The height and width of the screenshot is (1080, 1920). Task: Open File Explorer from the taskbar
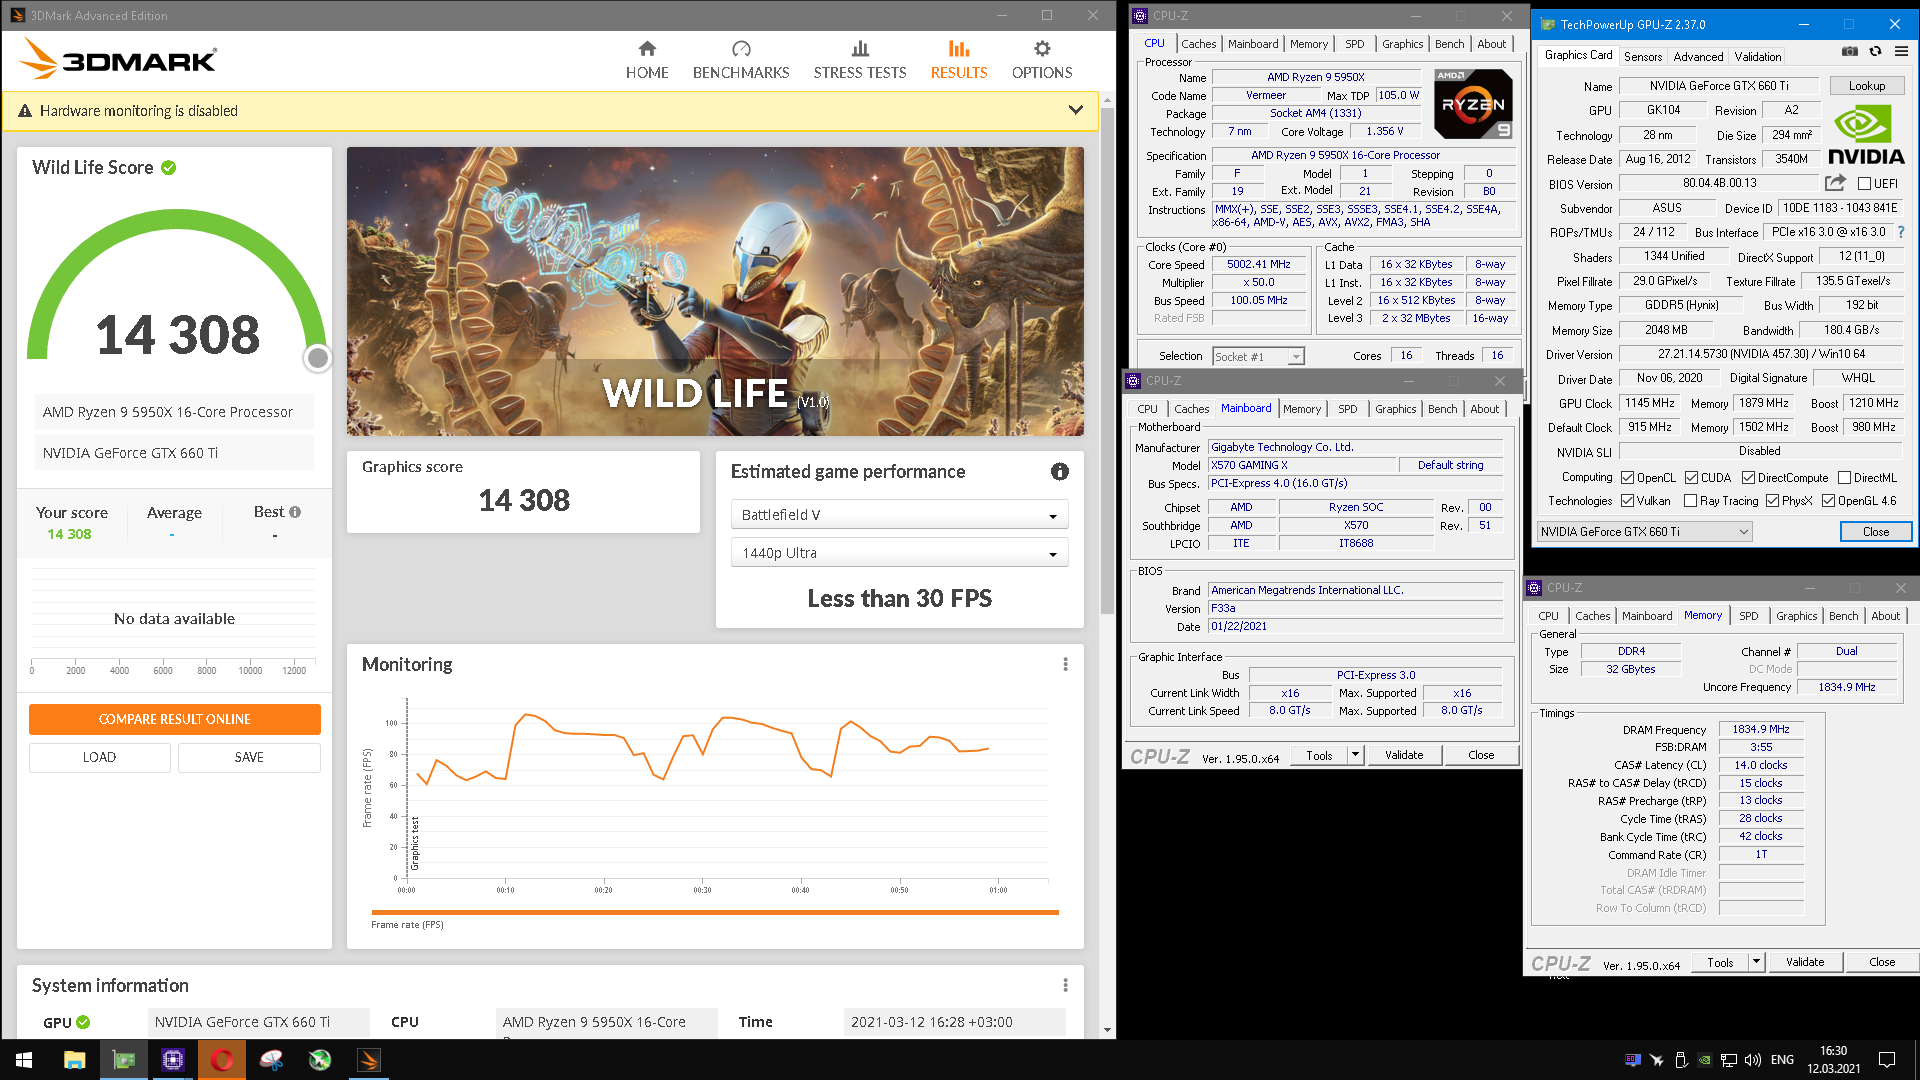(74, 1060)
